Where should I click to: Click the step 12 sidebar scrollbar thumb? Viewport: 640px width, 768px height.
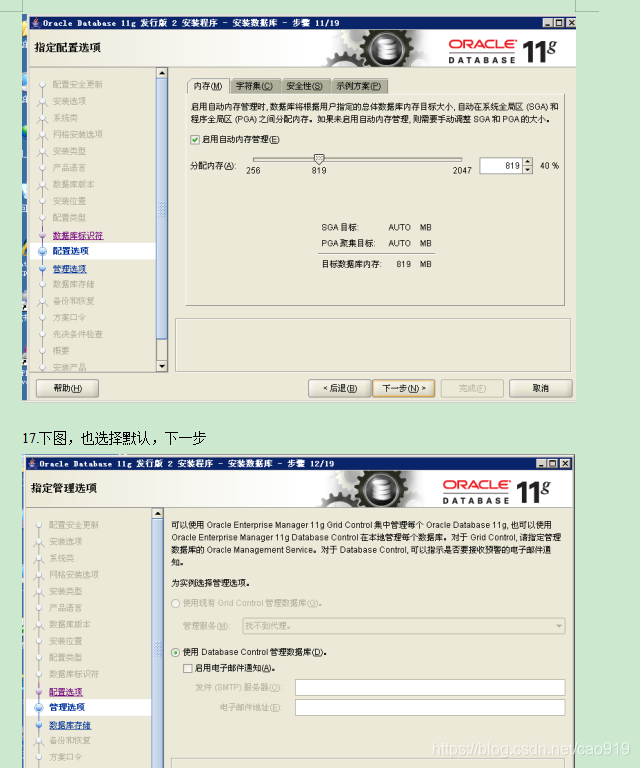pos(158,643)
